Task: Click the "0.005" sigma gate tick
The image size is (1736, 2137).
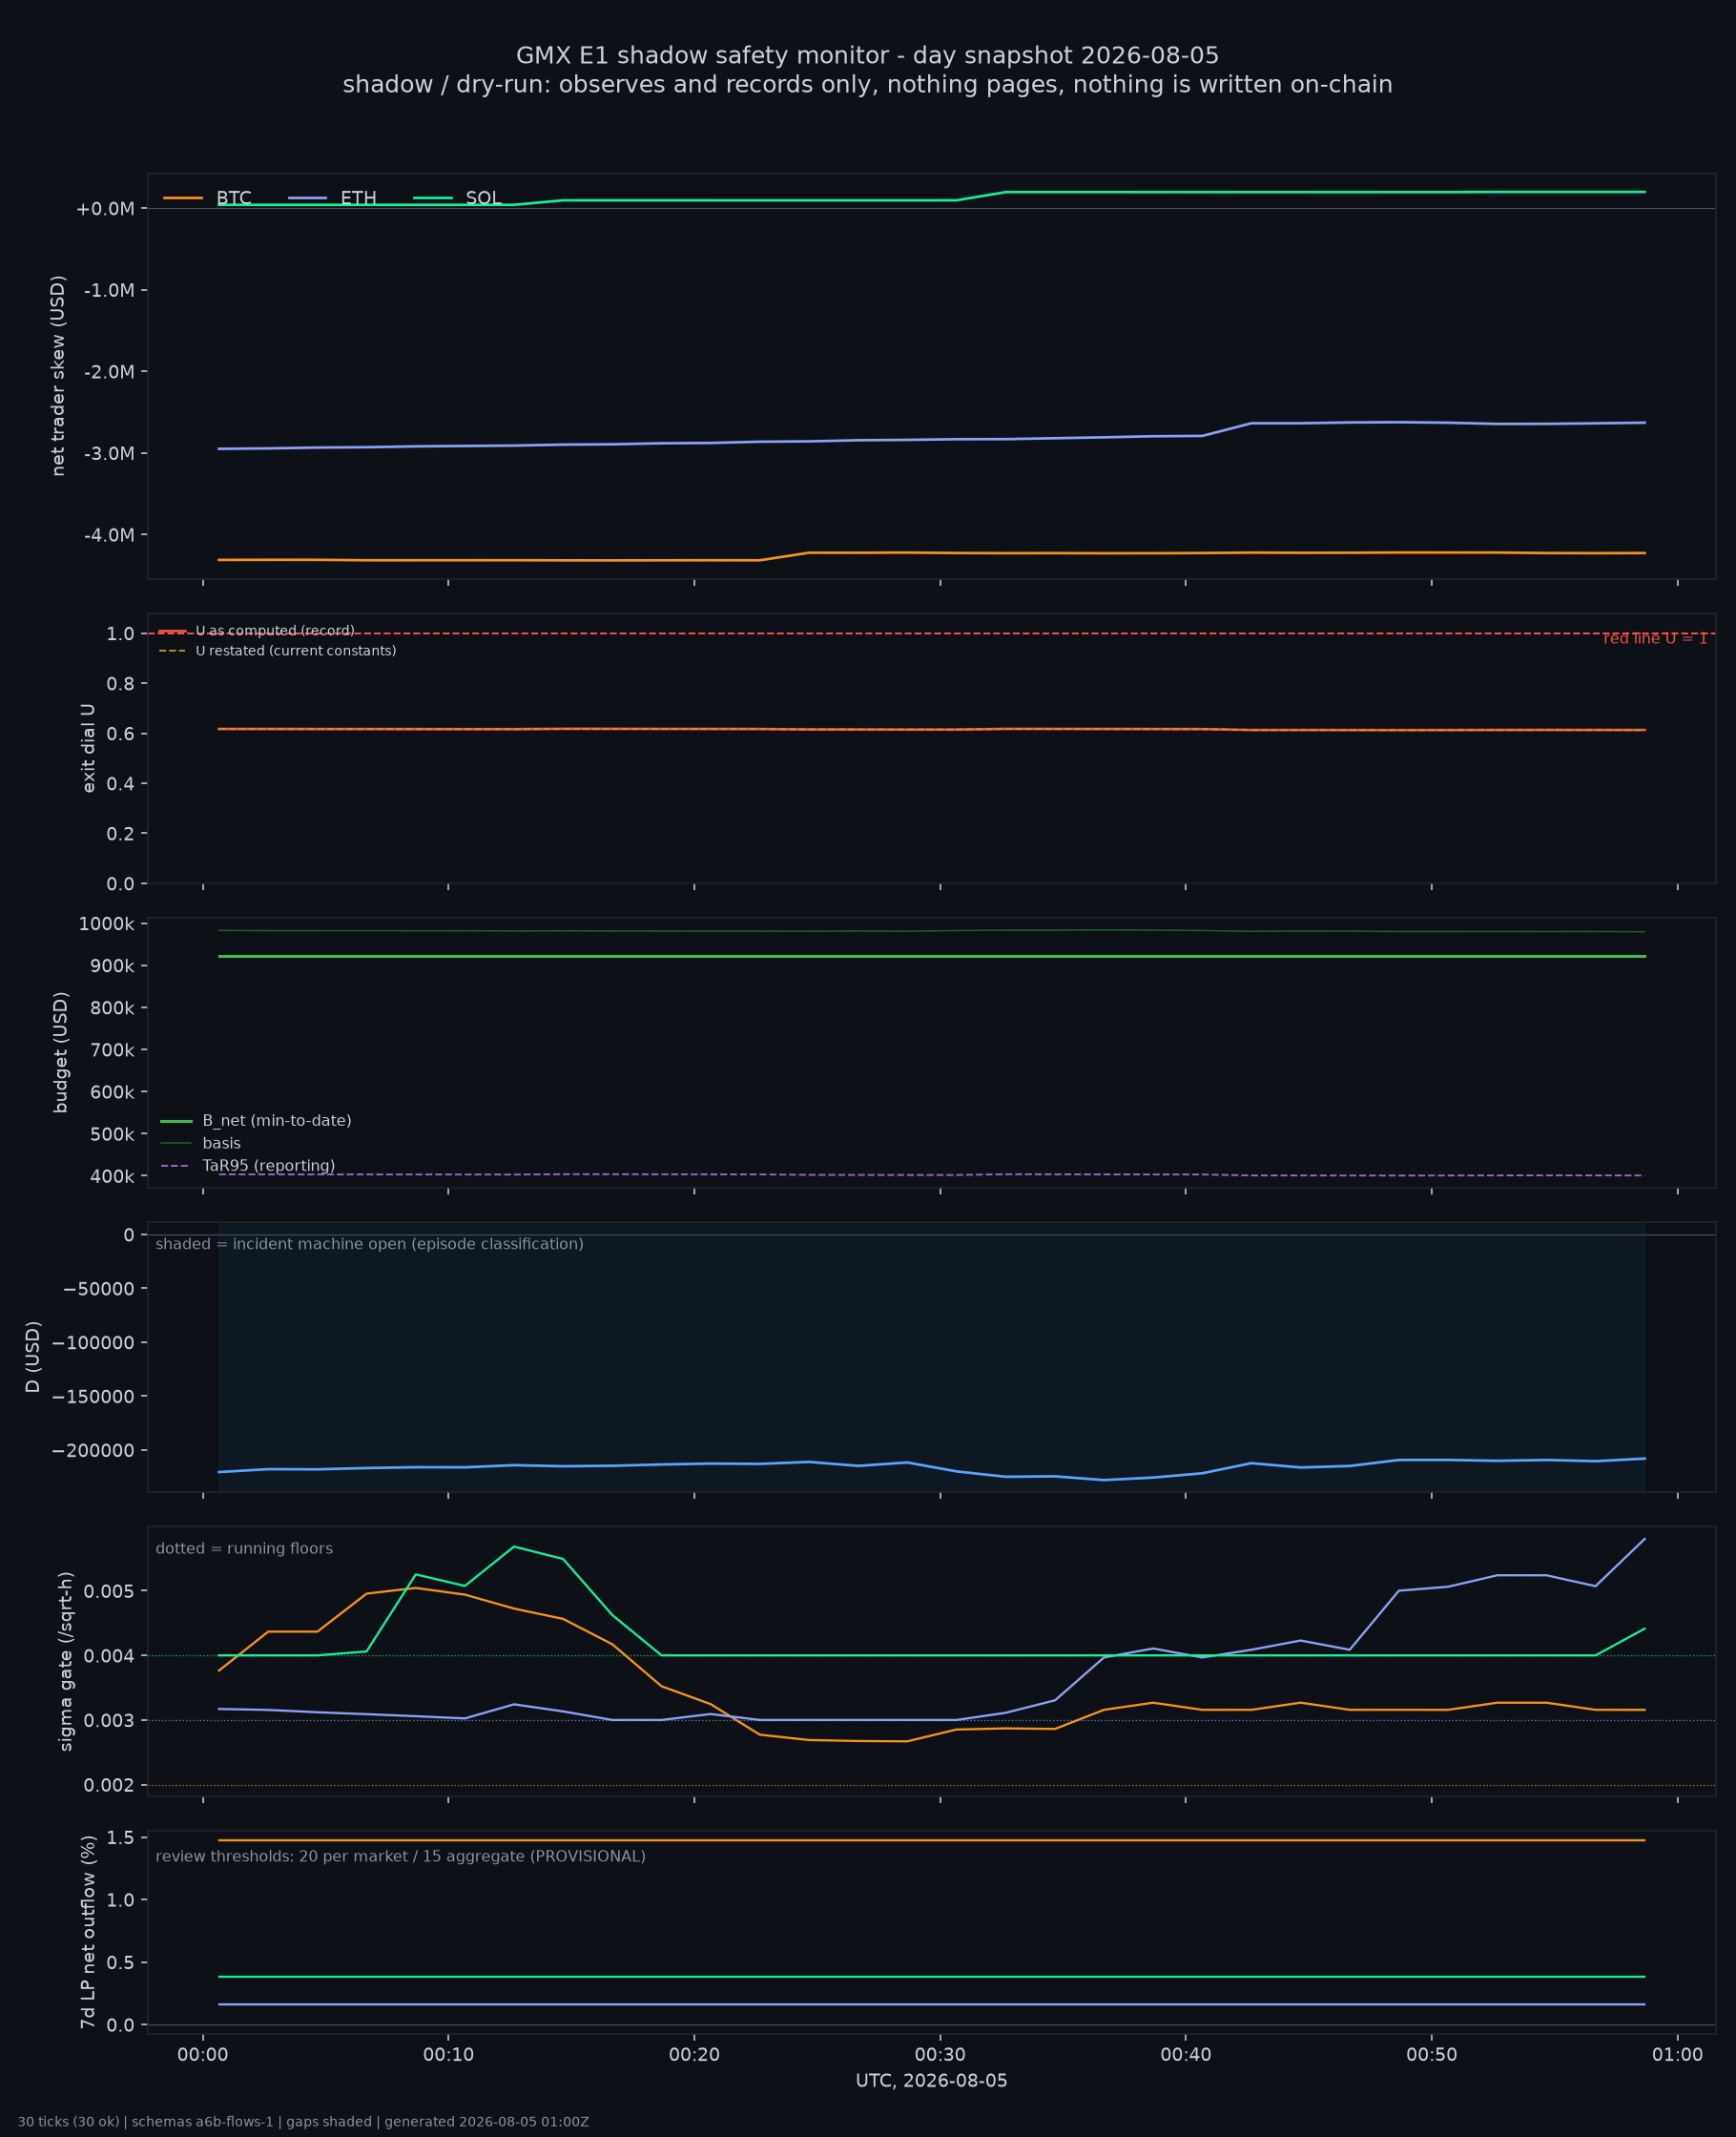Action: [x=108, y=1591]
